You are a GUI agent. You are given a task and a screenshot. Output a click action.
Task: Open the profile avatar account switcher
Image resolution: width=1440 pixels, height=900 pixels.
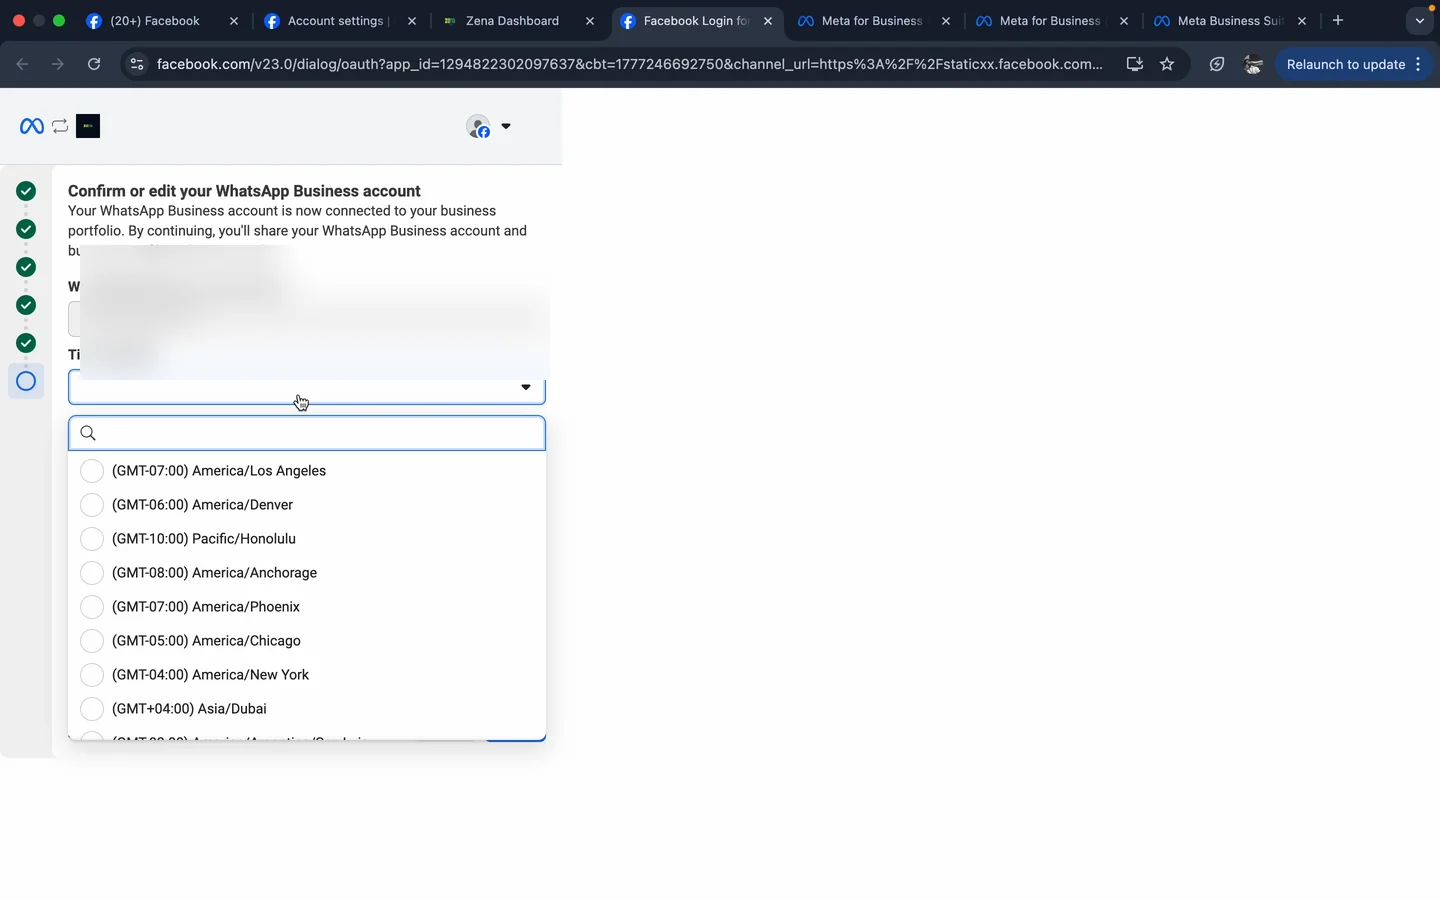tap(479, 127)
